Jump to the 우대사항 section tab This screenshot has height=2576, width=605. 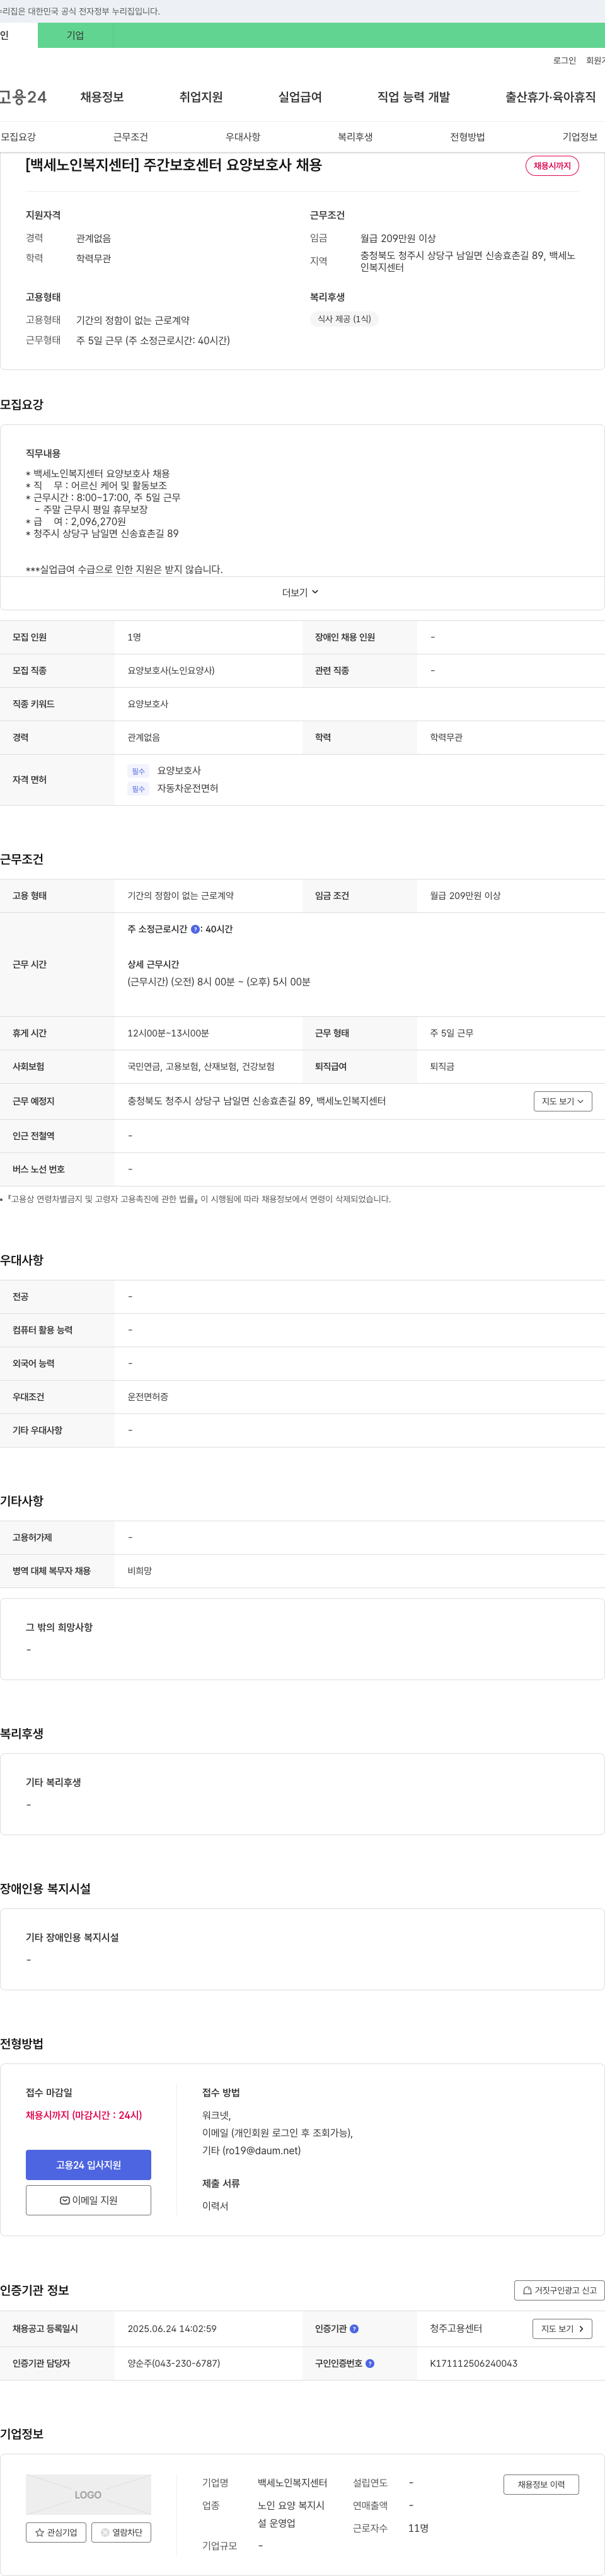point(243,137)
